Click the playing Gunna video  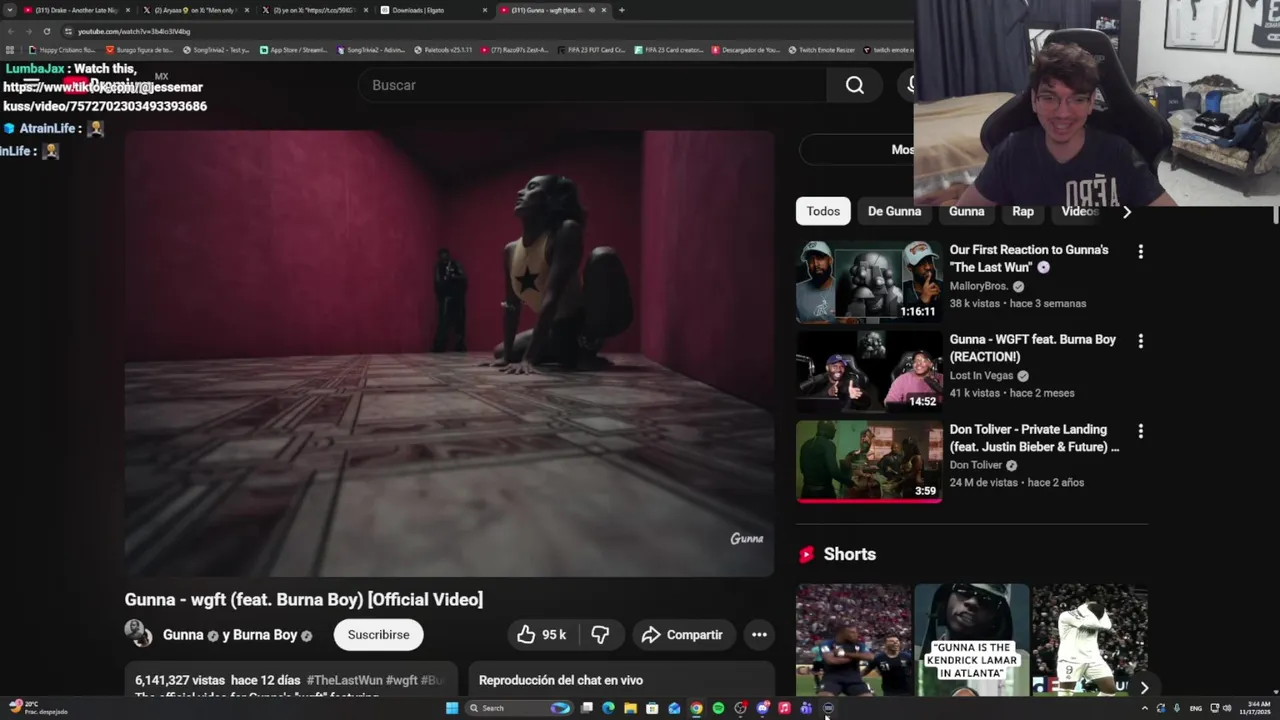449,353
